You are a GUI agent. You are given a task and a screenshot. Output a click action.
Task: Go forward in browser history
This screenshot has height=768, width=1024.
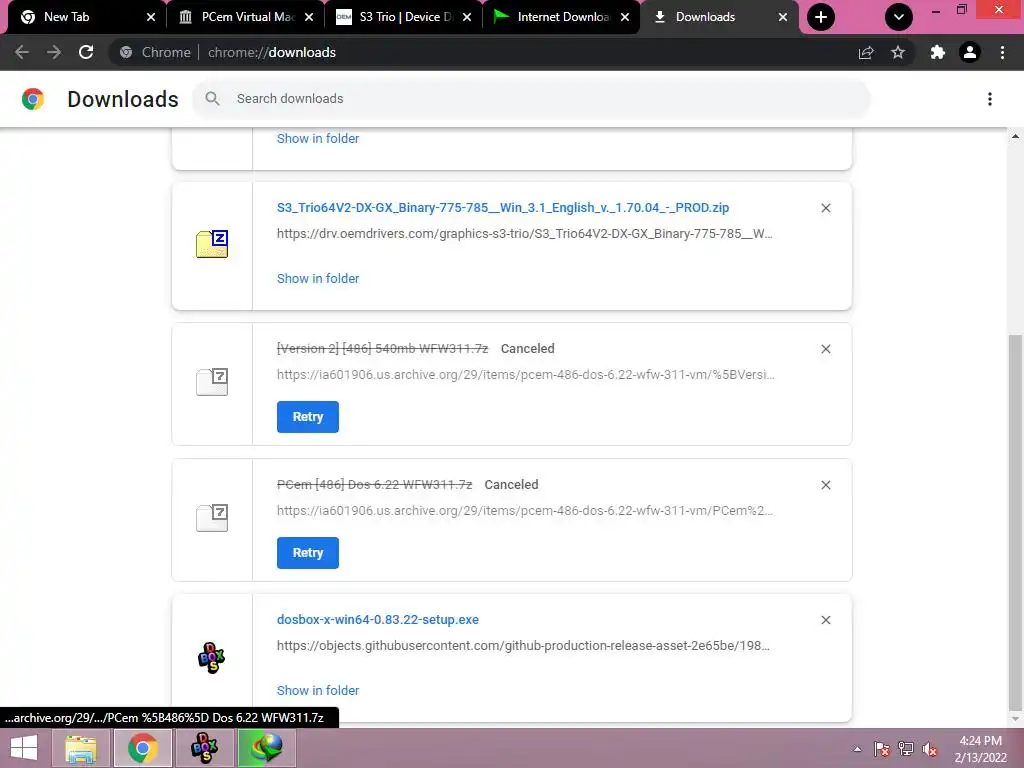[x=54, y=52]
